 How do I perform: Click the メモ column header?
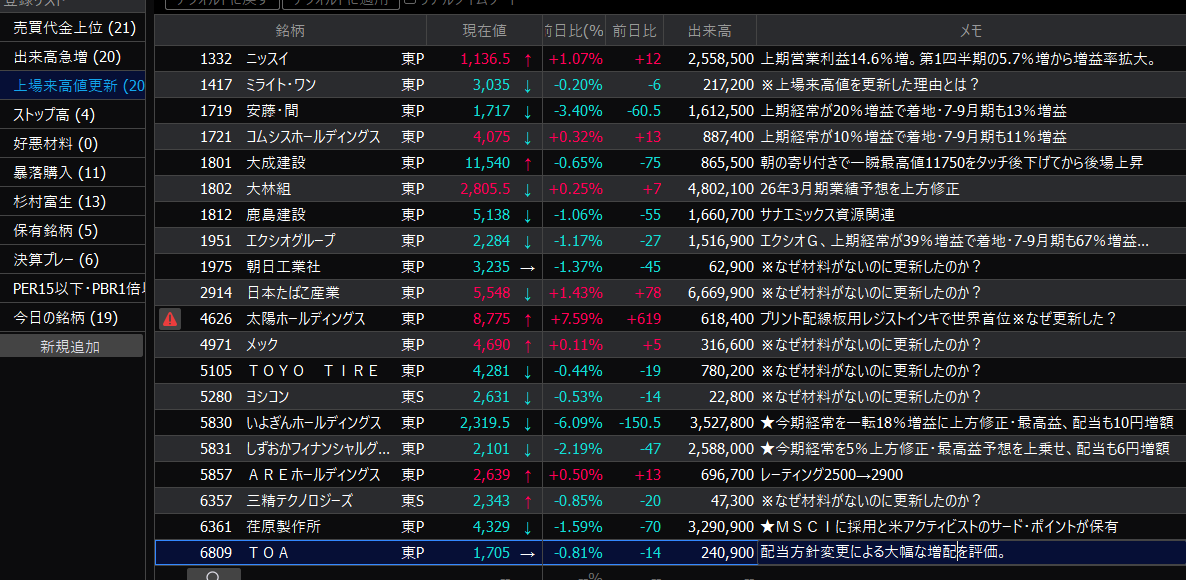click(x=970, y=31)
